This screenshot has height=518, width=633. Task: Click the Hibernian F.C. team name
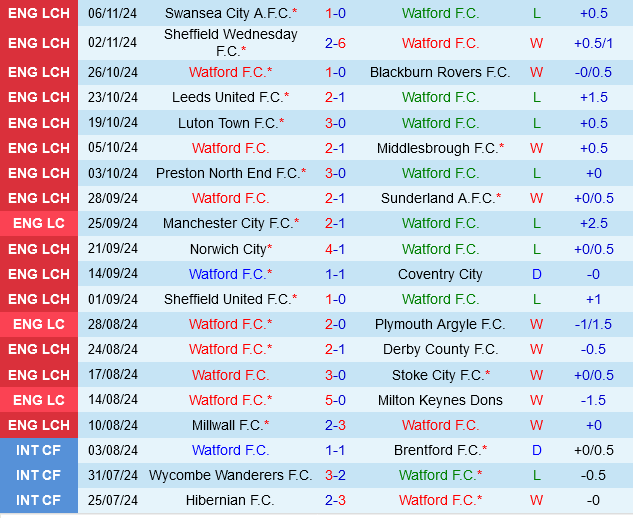(230, 500)
